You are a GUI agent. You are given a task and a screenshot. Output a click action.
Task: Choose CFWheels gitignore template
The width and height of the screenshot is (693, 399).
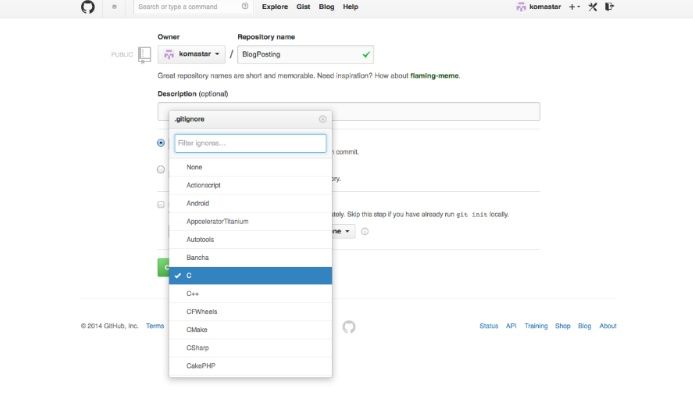(x=250, y=312)
